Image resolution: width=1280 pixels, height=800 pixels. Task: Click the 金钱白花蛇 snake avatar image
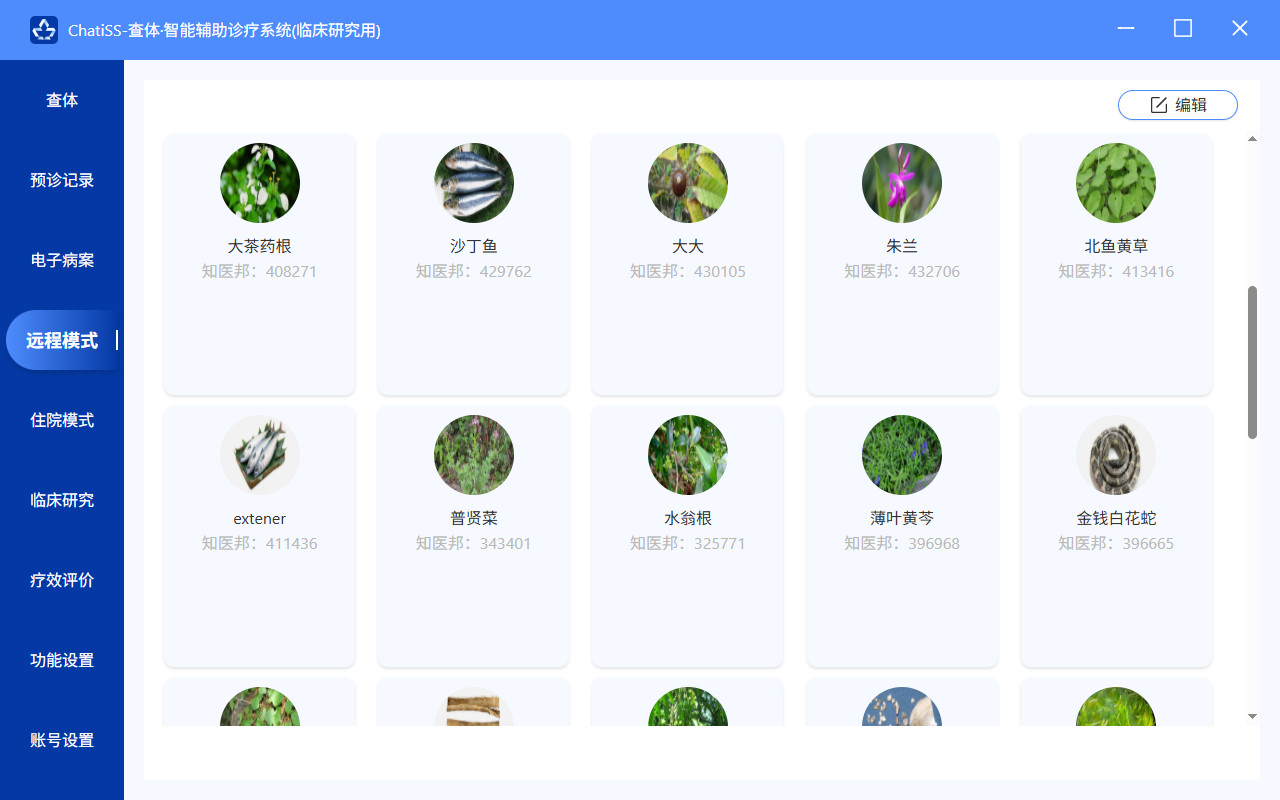click(x=1116, y=455)
